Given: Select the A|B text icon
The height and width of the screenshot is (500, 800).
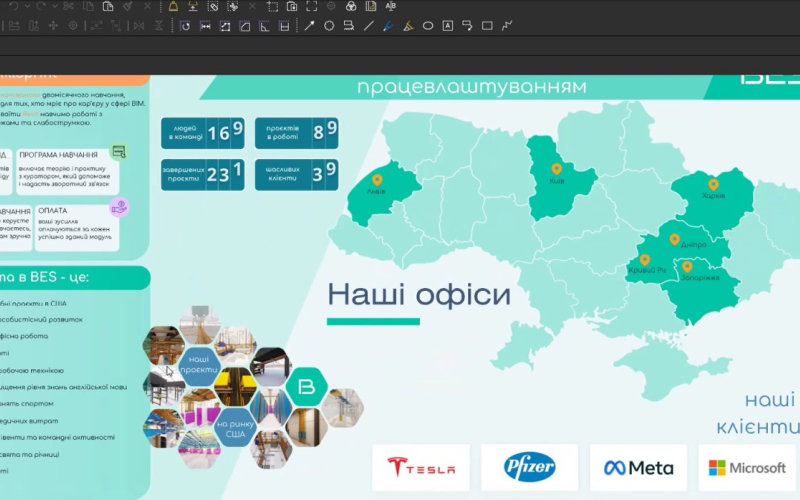Looking at the screenshot, I should 391,6.
